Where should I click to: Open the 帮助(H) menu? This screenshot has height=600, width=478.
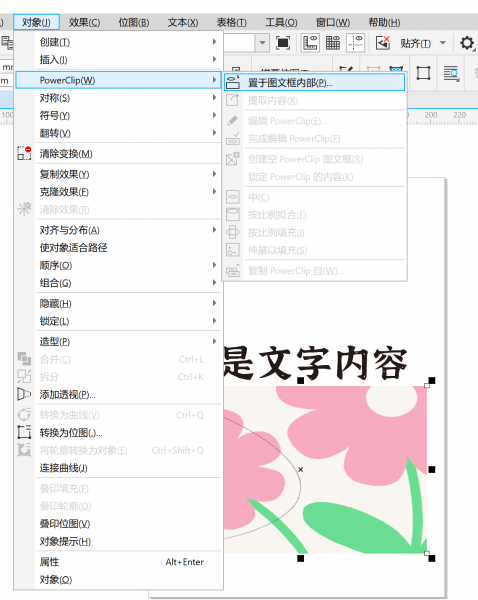click(384, 22)
